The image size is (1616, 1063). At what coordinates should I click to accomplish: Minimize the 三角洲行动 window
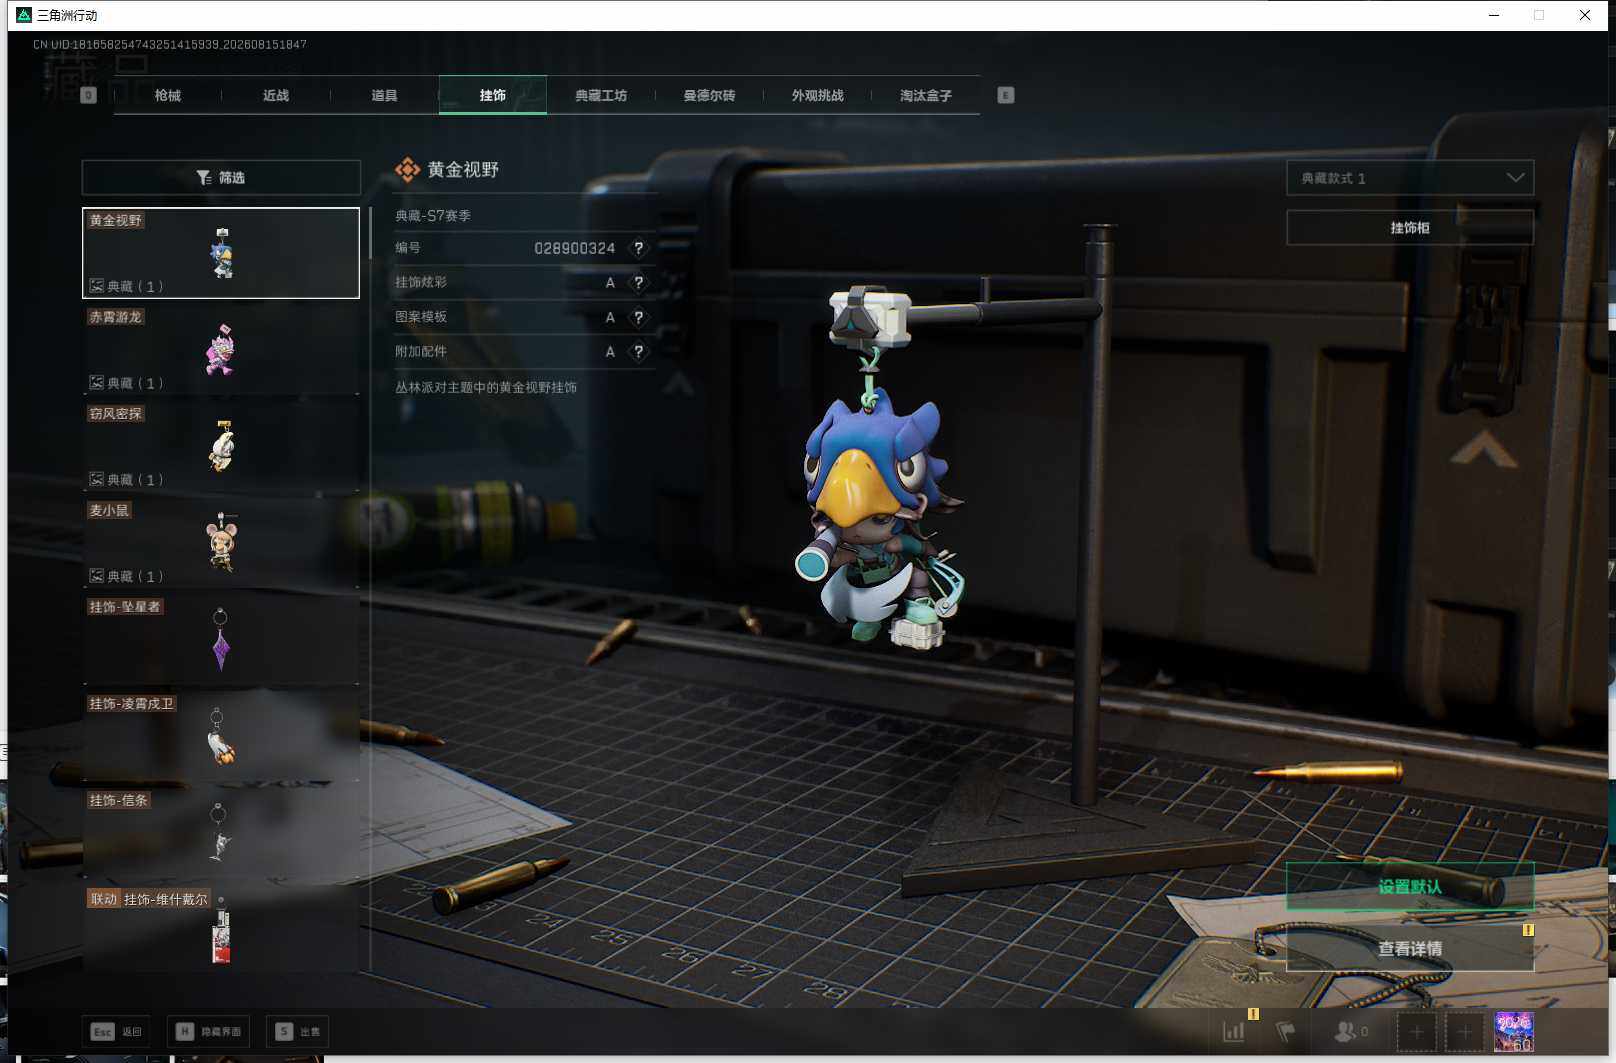tap(1494, 15)
